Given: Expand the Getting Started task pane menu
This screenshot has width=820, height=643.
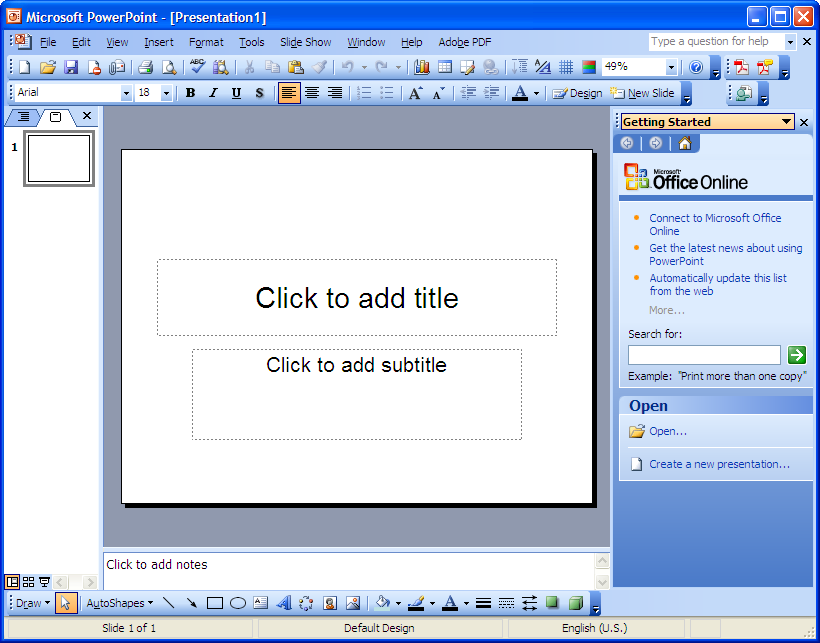Looking at the screenshot, I should tap(786, 122).
